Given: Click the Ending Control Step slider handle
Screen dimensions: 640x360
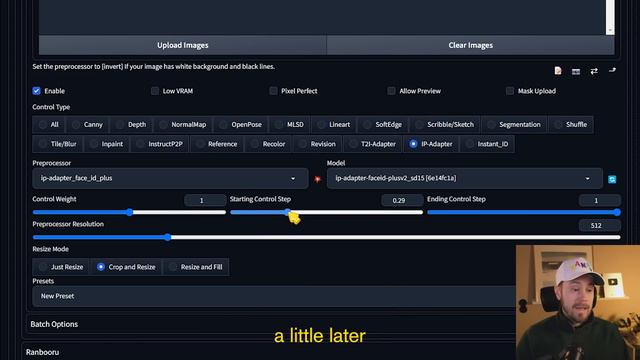Looking at the screenshot, I should (617, 212).
